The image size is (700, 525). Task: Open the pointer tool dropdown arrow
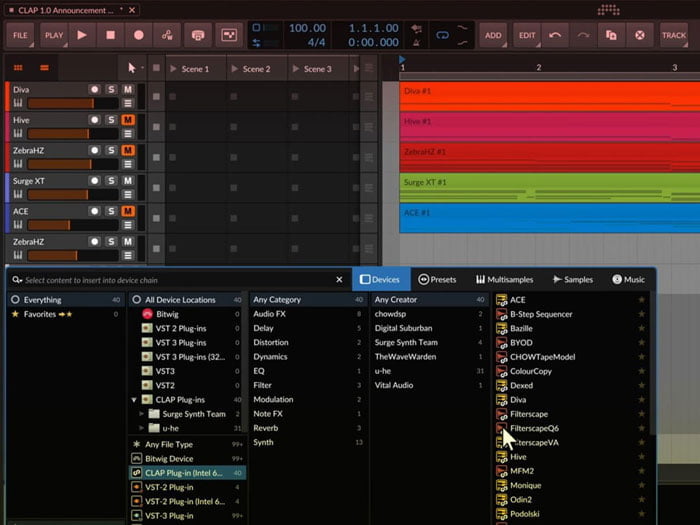[142, 68]
